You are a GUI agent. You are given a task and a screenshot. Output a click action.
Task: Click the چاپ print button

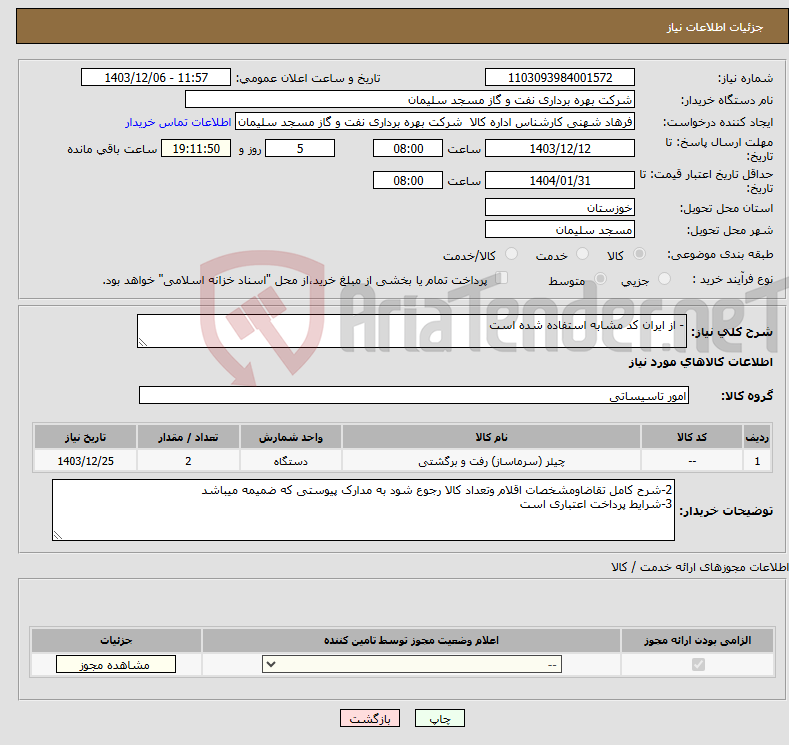pos(440,718)
